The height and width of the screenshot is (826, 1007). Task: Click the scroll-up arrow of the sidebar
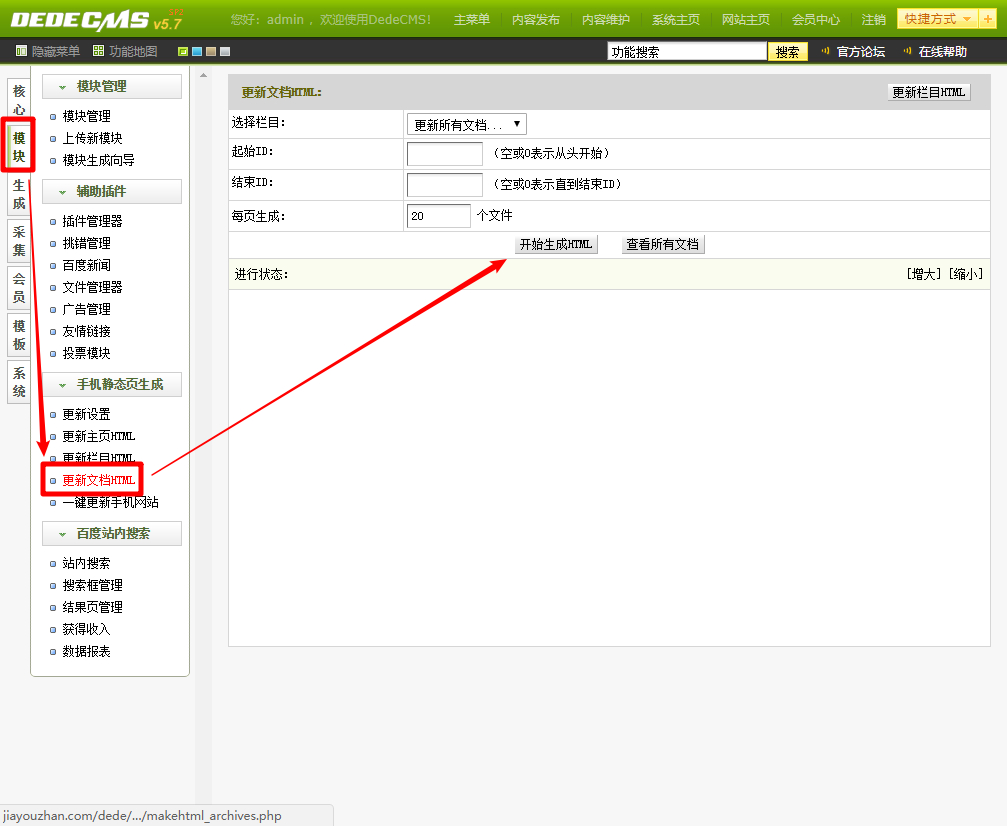[x=204, y=76]
